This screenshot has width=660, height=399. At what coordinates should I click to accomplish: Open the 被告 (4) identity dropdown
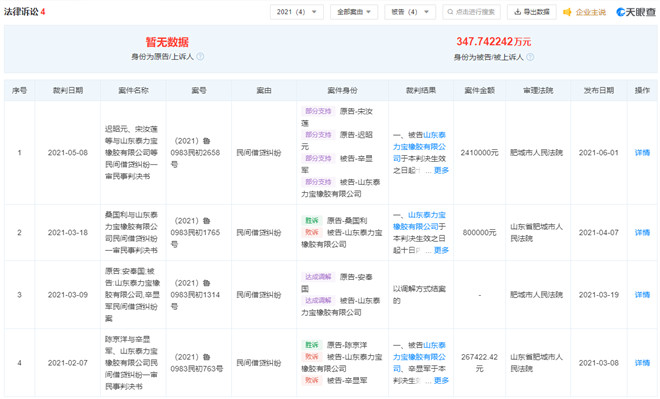coord(410,12)
